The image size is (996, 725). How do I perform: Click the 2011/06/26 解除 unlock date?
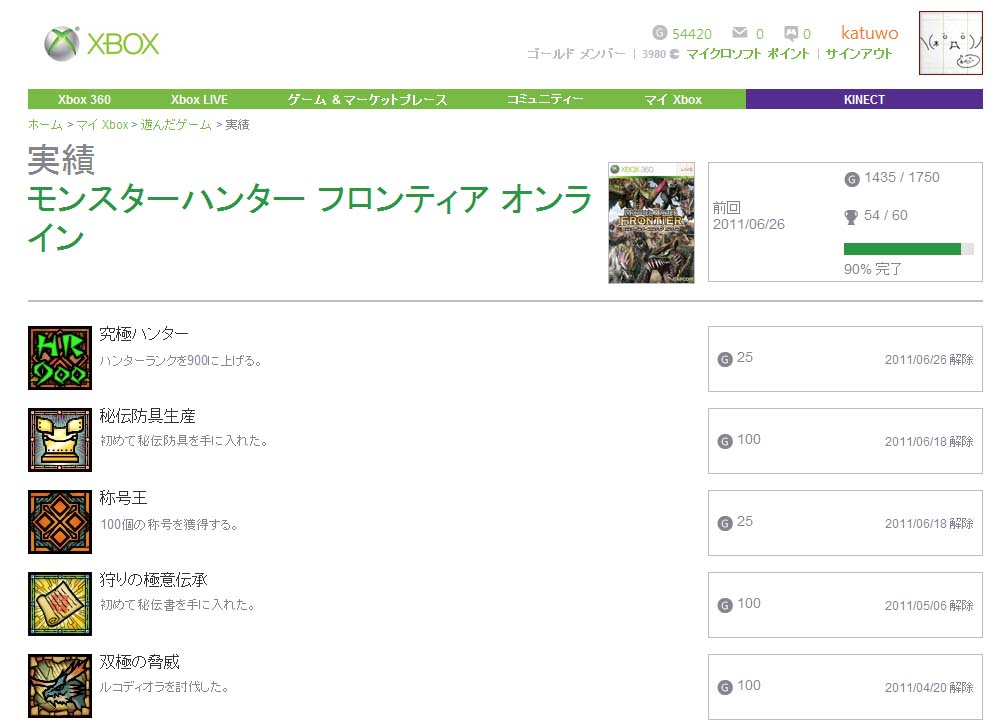pyautogui.click(x=929, y=360)
